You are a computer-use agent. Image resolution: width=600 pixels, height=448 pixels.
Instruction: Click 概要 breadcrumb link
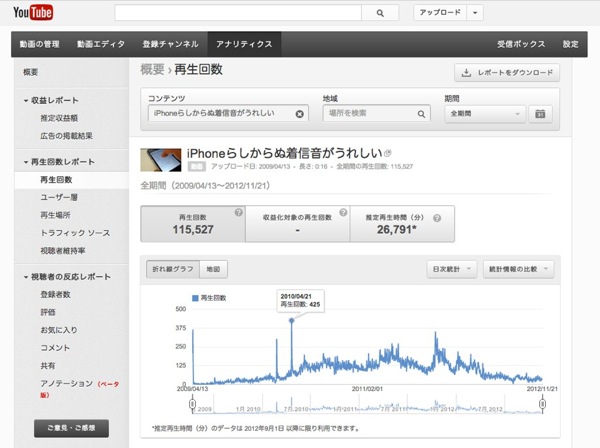tap(152, 70)
